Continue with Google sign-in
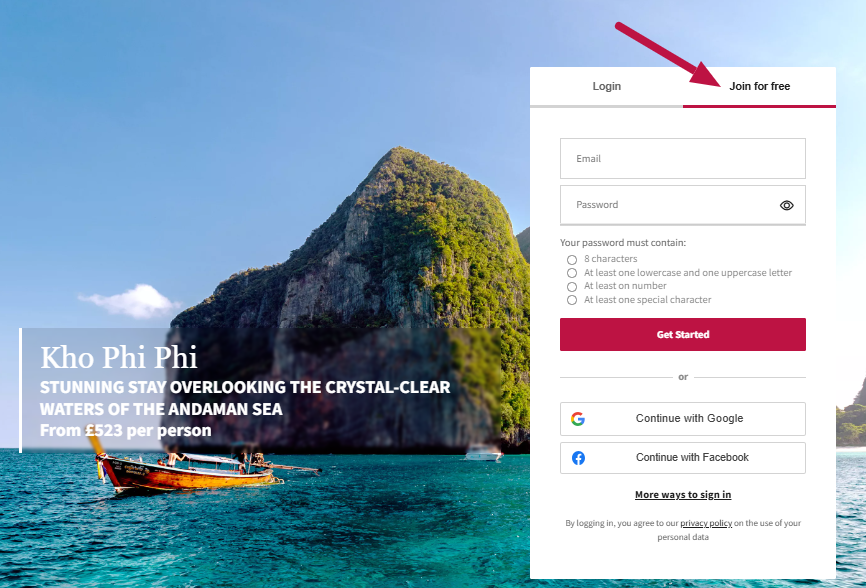 (x=683, y=419)
